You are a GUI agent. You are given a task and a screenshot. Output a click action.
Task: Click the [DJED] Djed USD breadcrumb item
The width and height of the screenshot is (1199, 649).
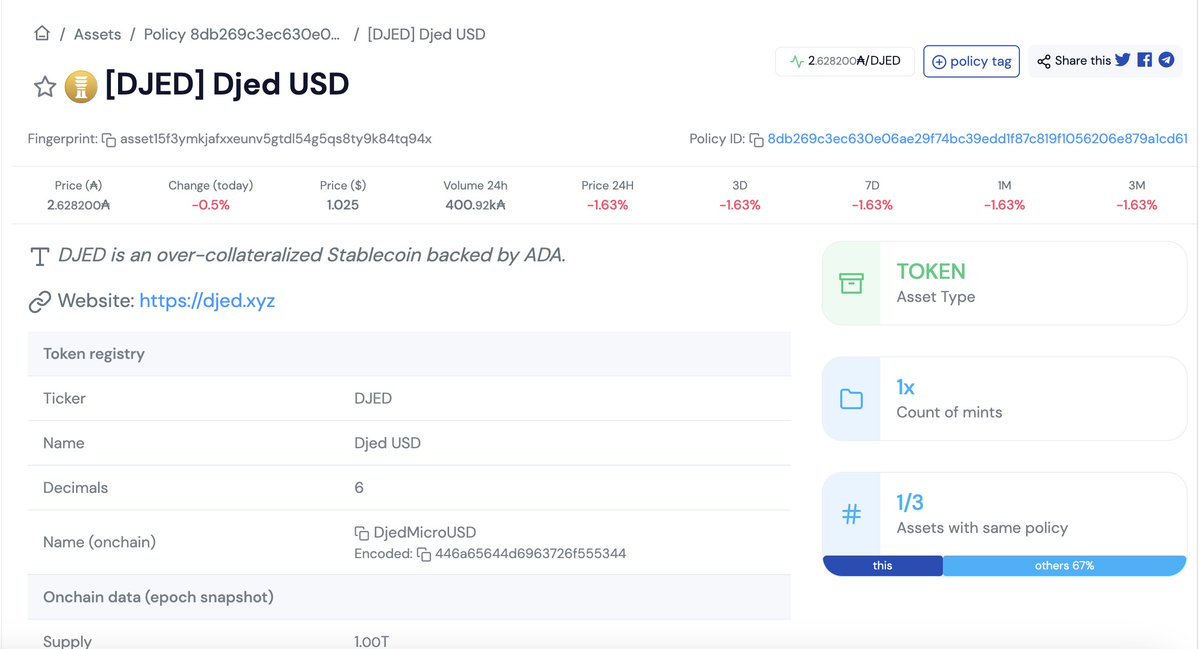426,34
